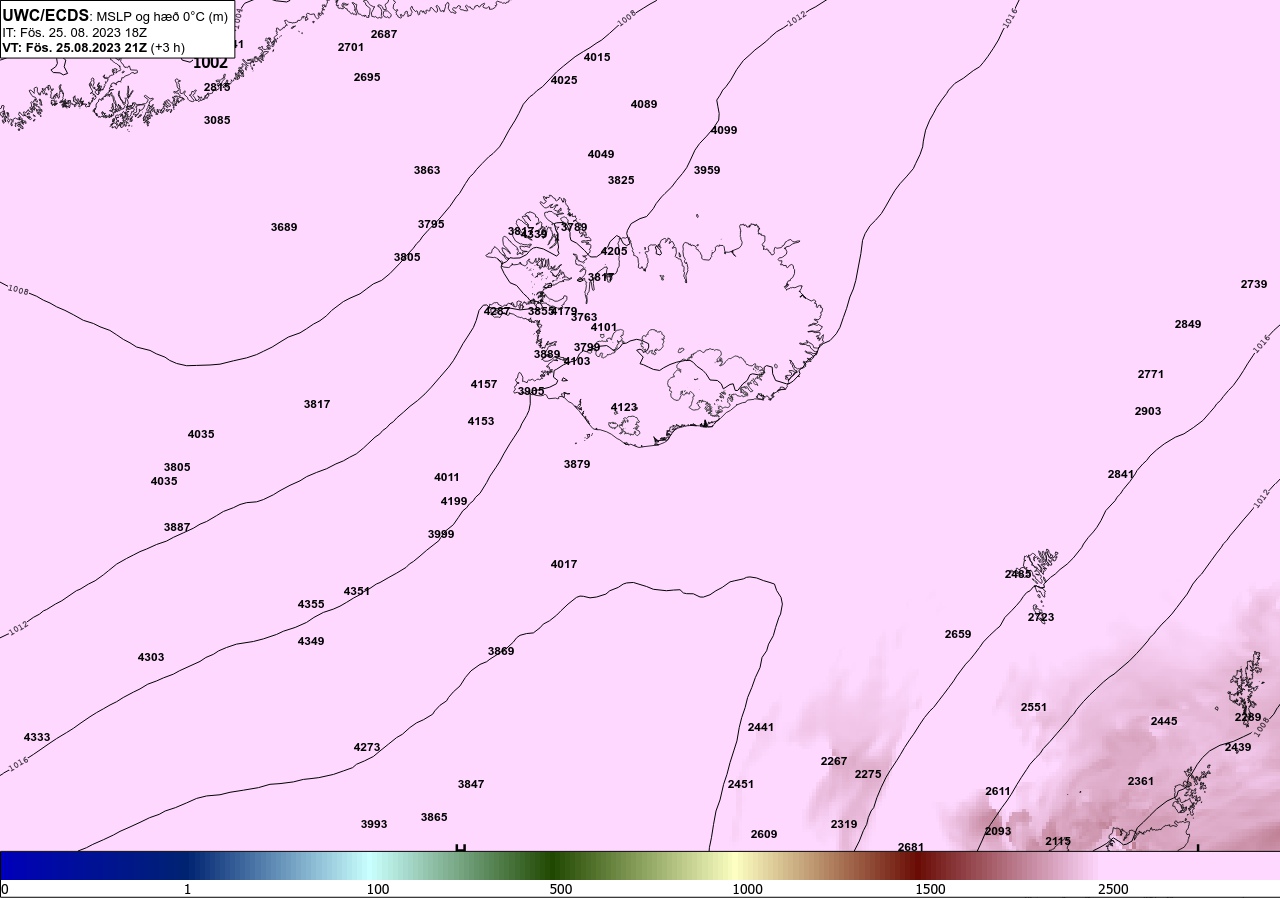Screen dimensions: 1280x898
Task: Click the height value 4049
Action: point(601,154)
